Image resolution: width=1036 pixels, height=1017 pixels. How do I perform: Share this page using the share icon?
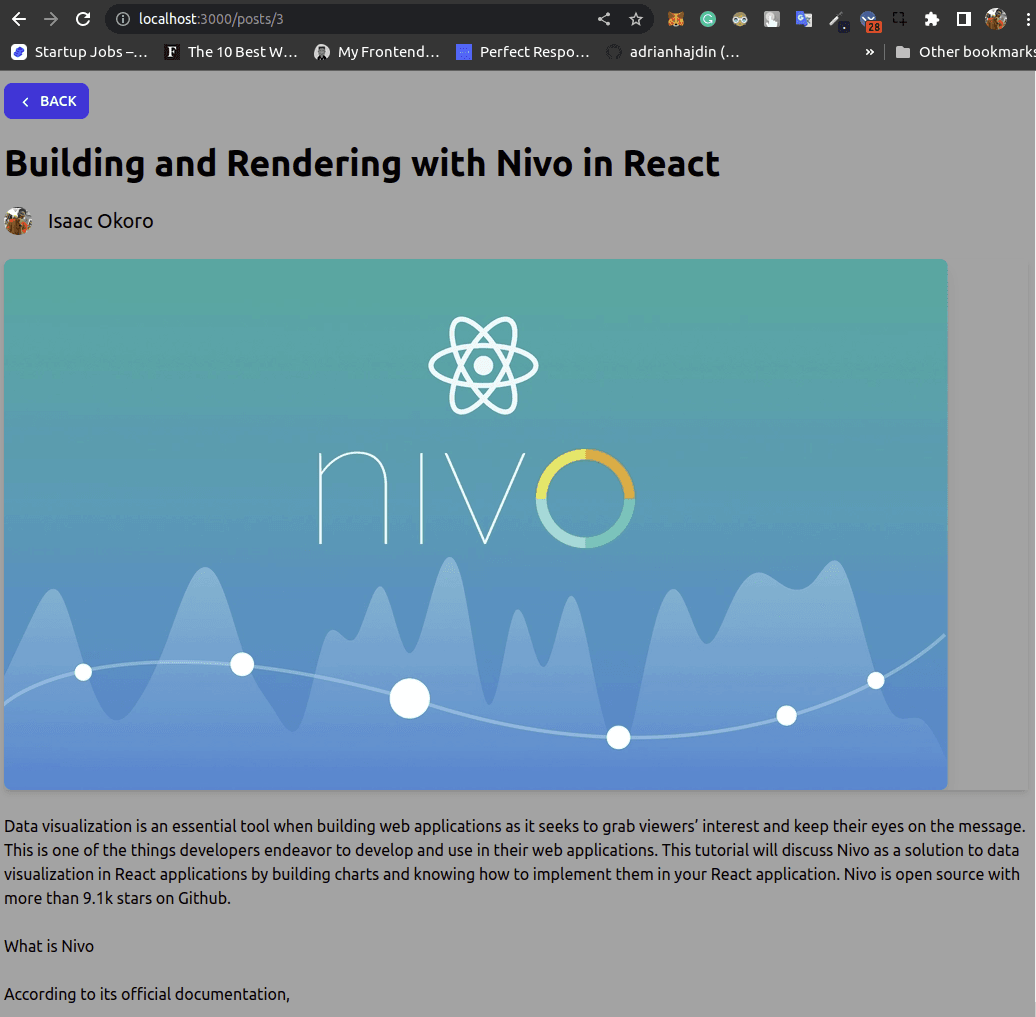tap(604, 19)
